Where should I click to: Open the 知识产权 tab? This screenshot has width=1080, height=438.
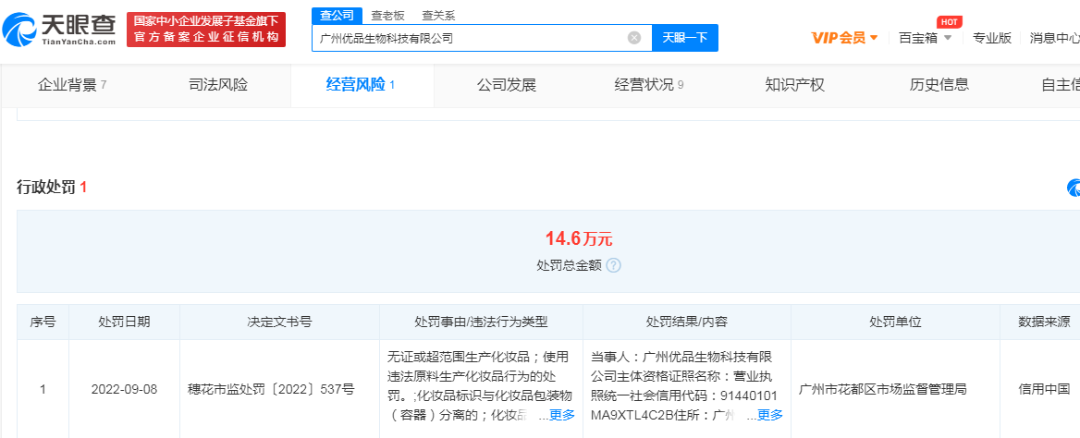pos(794,85)
